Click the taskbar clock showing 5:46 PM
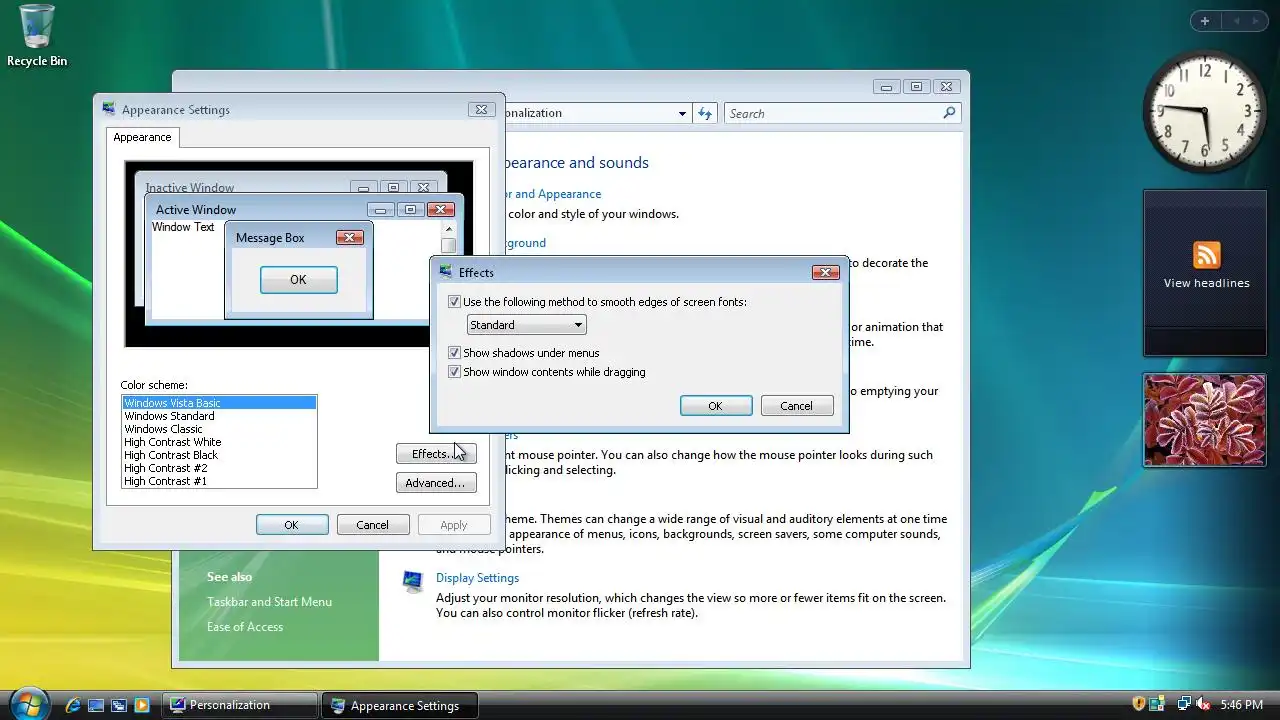 tap(1241, 705)
